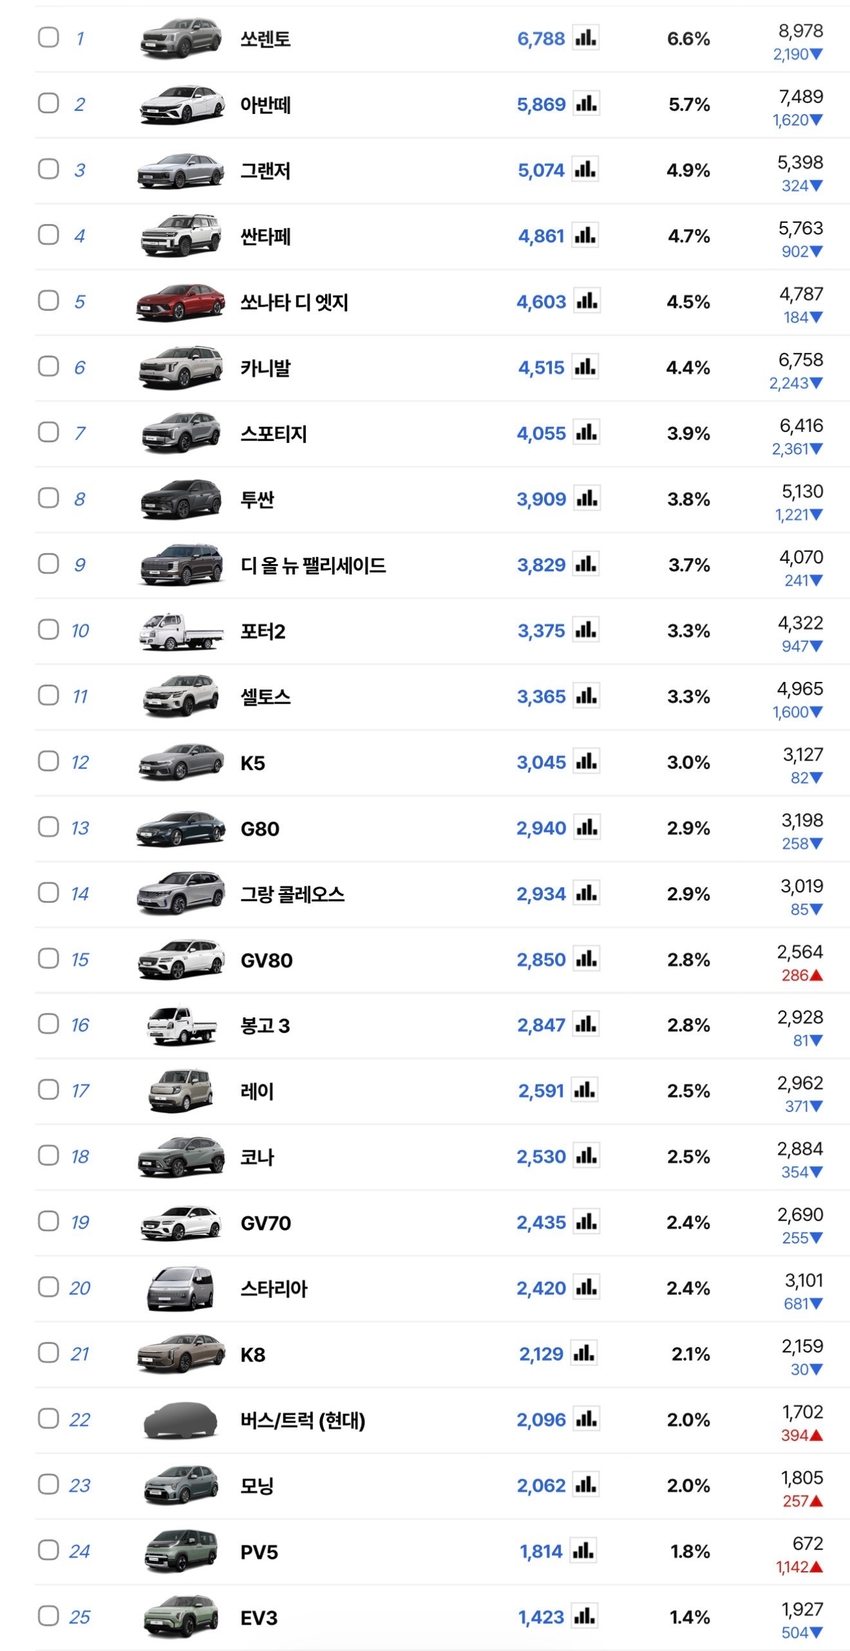
Task: Click the bar chart icon for G80
Action: pyautogui.click(x=586, y=828)
